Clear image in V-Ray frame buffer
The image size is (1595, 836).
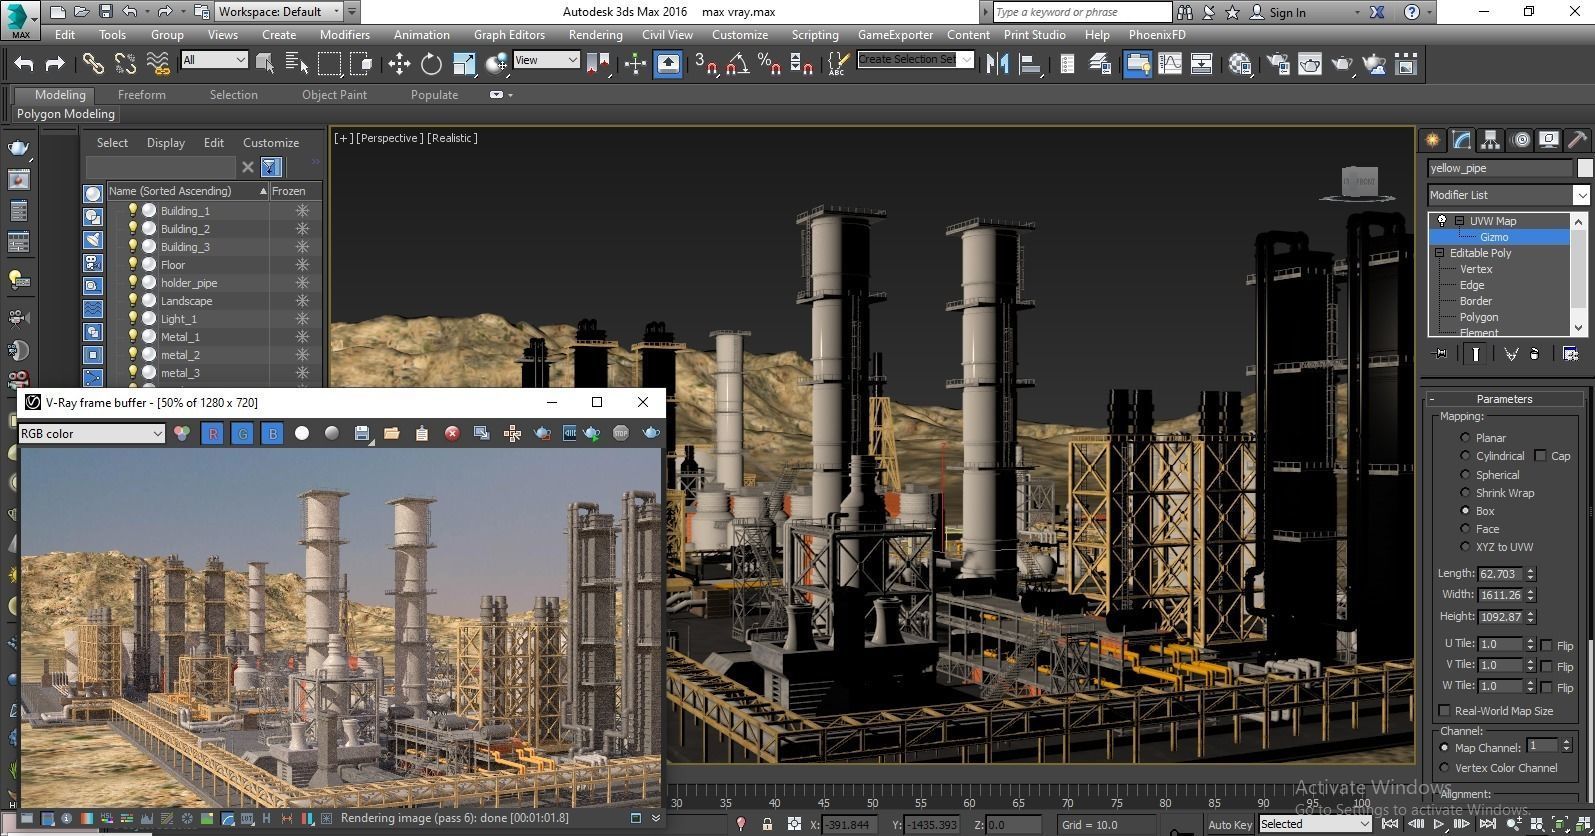452,433
